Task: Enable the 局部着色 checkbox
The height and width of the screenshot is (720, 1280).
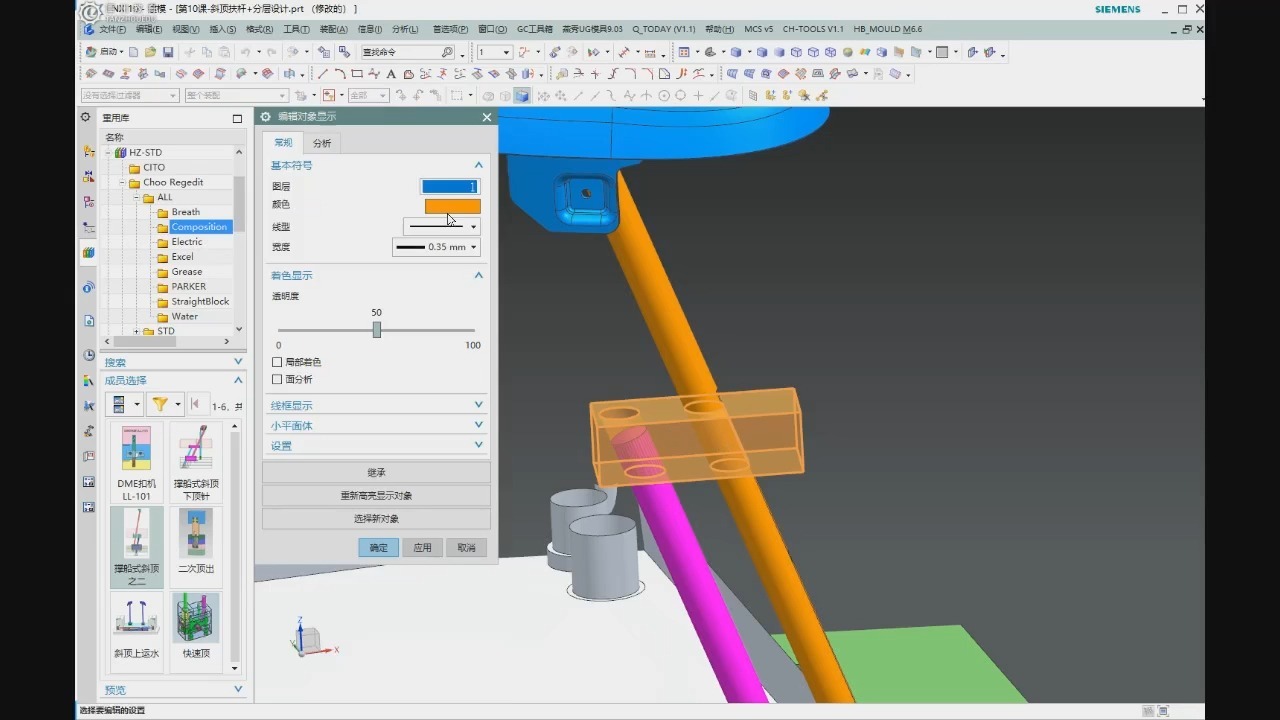Action: click(x=277, y=362)
